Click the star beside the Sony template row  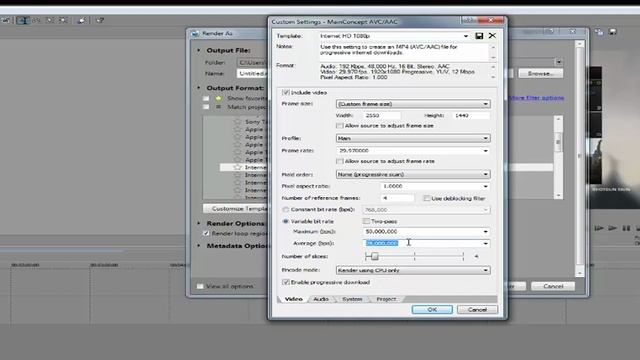tap(237, 122)
